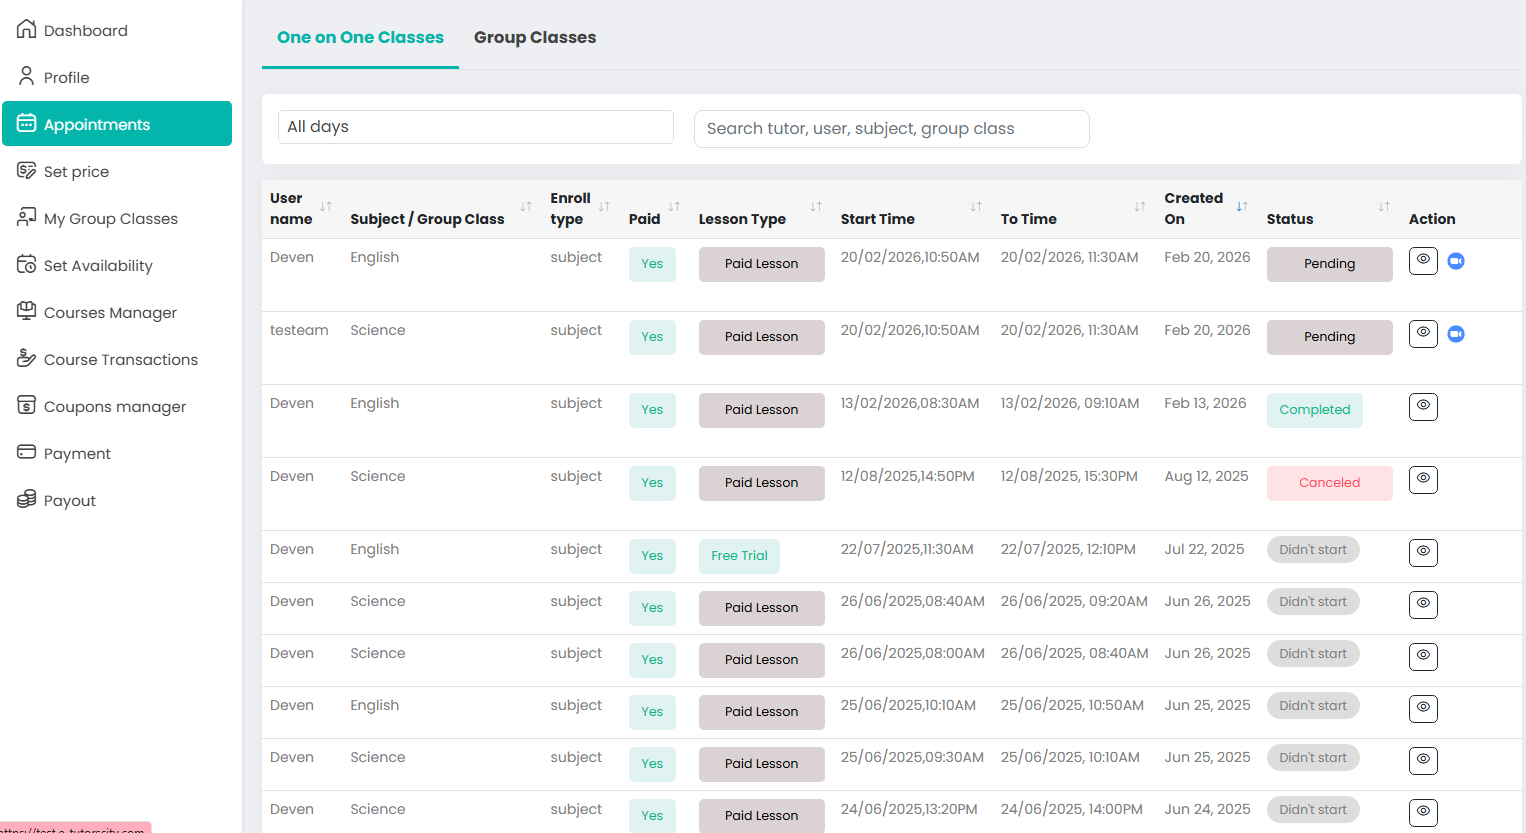Sort table by Subject / Group Class column
The width and height of the screenshot is (1526, 833).
(x=526, y=207)
